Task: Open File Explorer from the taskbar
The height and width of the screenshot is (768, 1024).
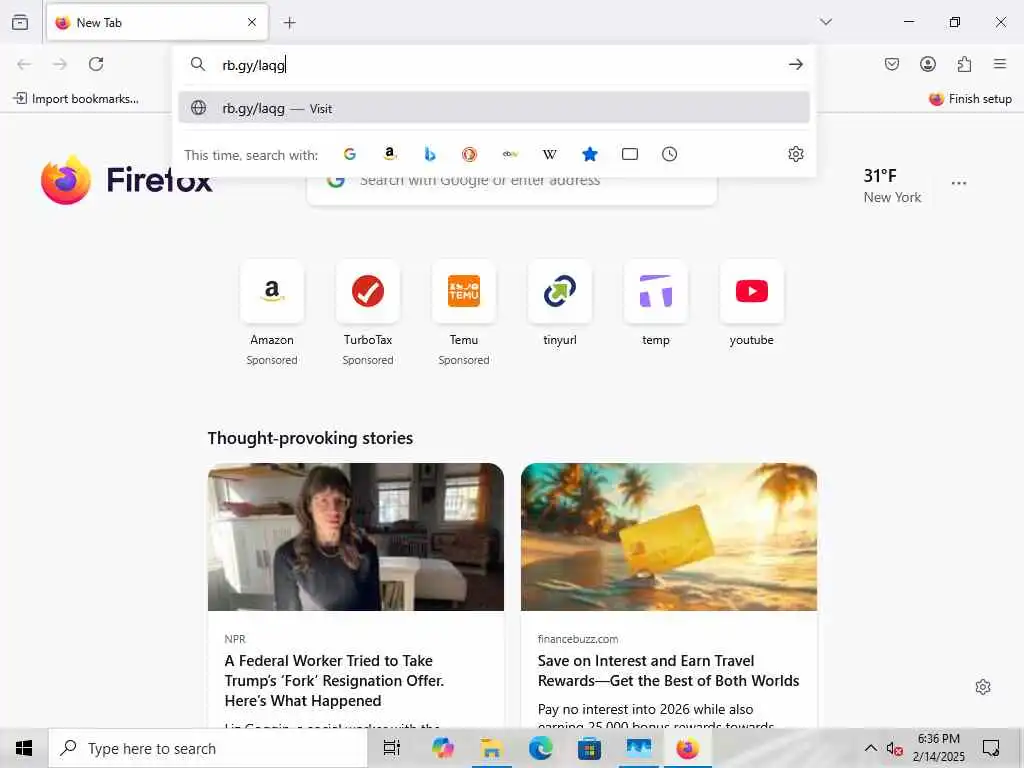Action: 491,748
